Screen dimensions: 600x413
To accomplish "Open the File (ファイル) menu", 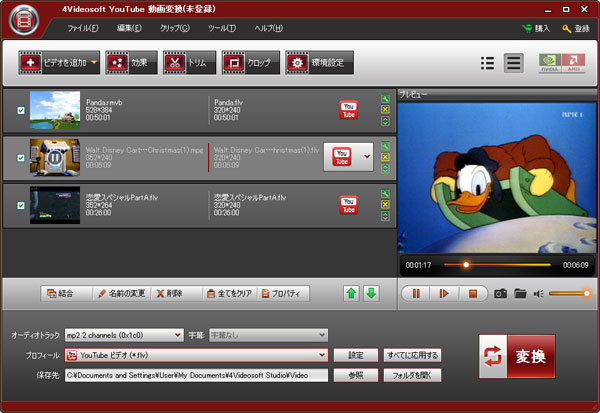I will click(x=83, y=28).
